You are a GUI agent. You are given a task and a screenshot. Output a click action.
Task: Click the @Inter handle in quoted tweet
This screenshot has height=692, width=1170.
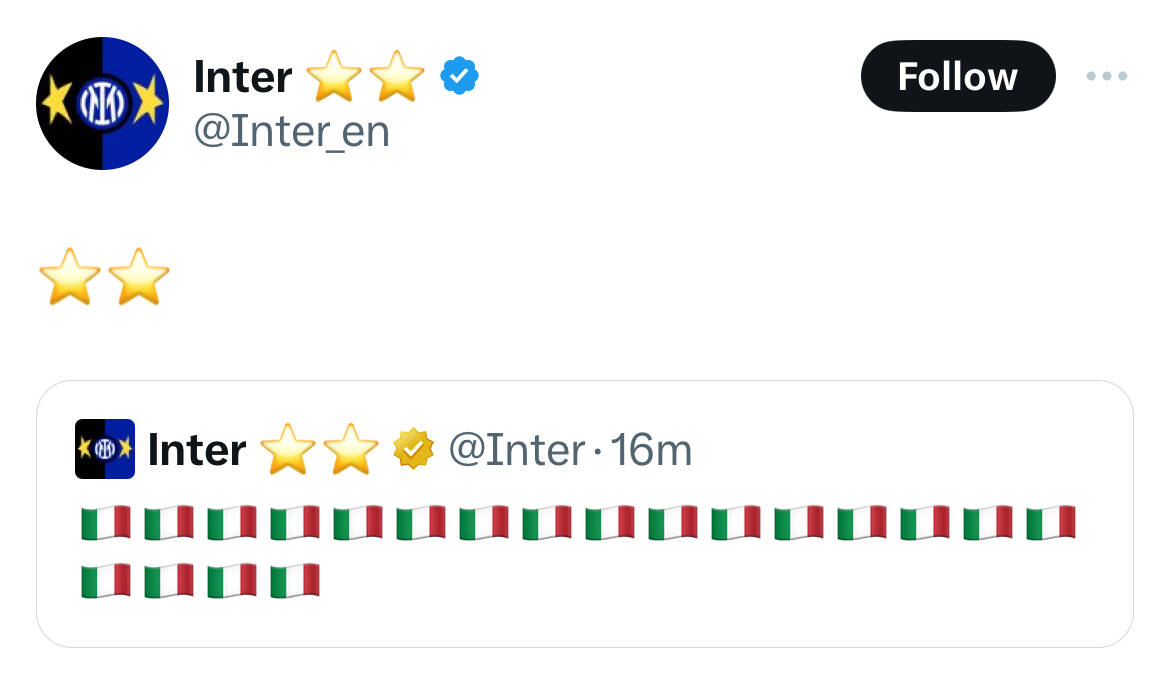coord(516,450)
